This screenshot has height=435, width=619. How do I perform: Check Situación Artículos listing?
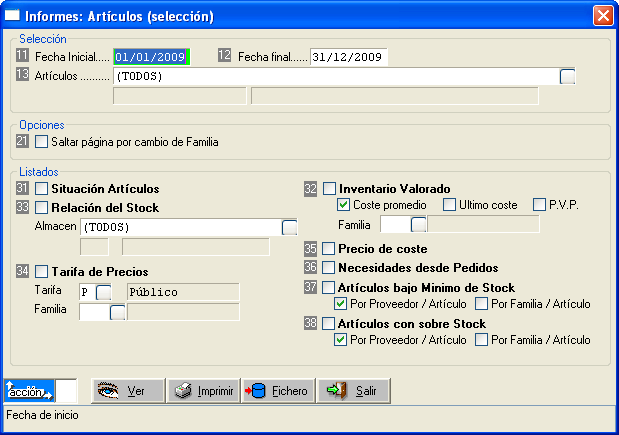tap(41, 189)
